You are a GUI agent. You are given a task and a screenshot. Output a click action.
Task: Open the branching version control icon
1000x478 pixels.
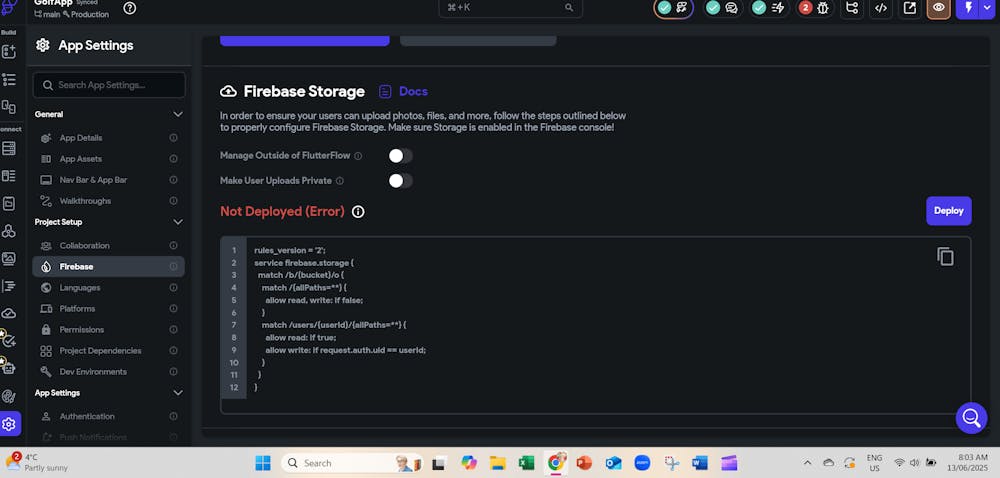(x=852, y=8)
